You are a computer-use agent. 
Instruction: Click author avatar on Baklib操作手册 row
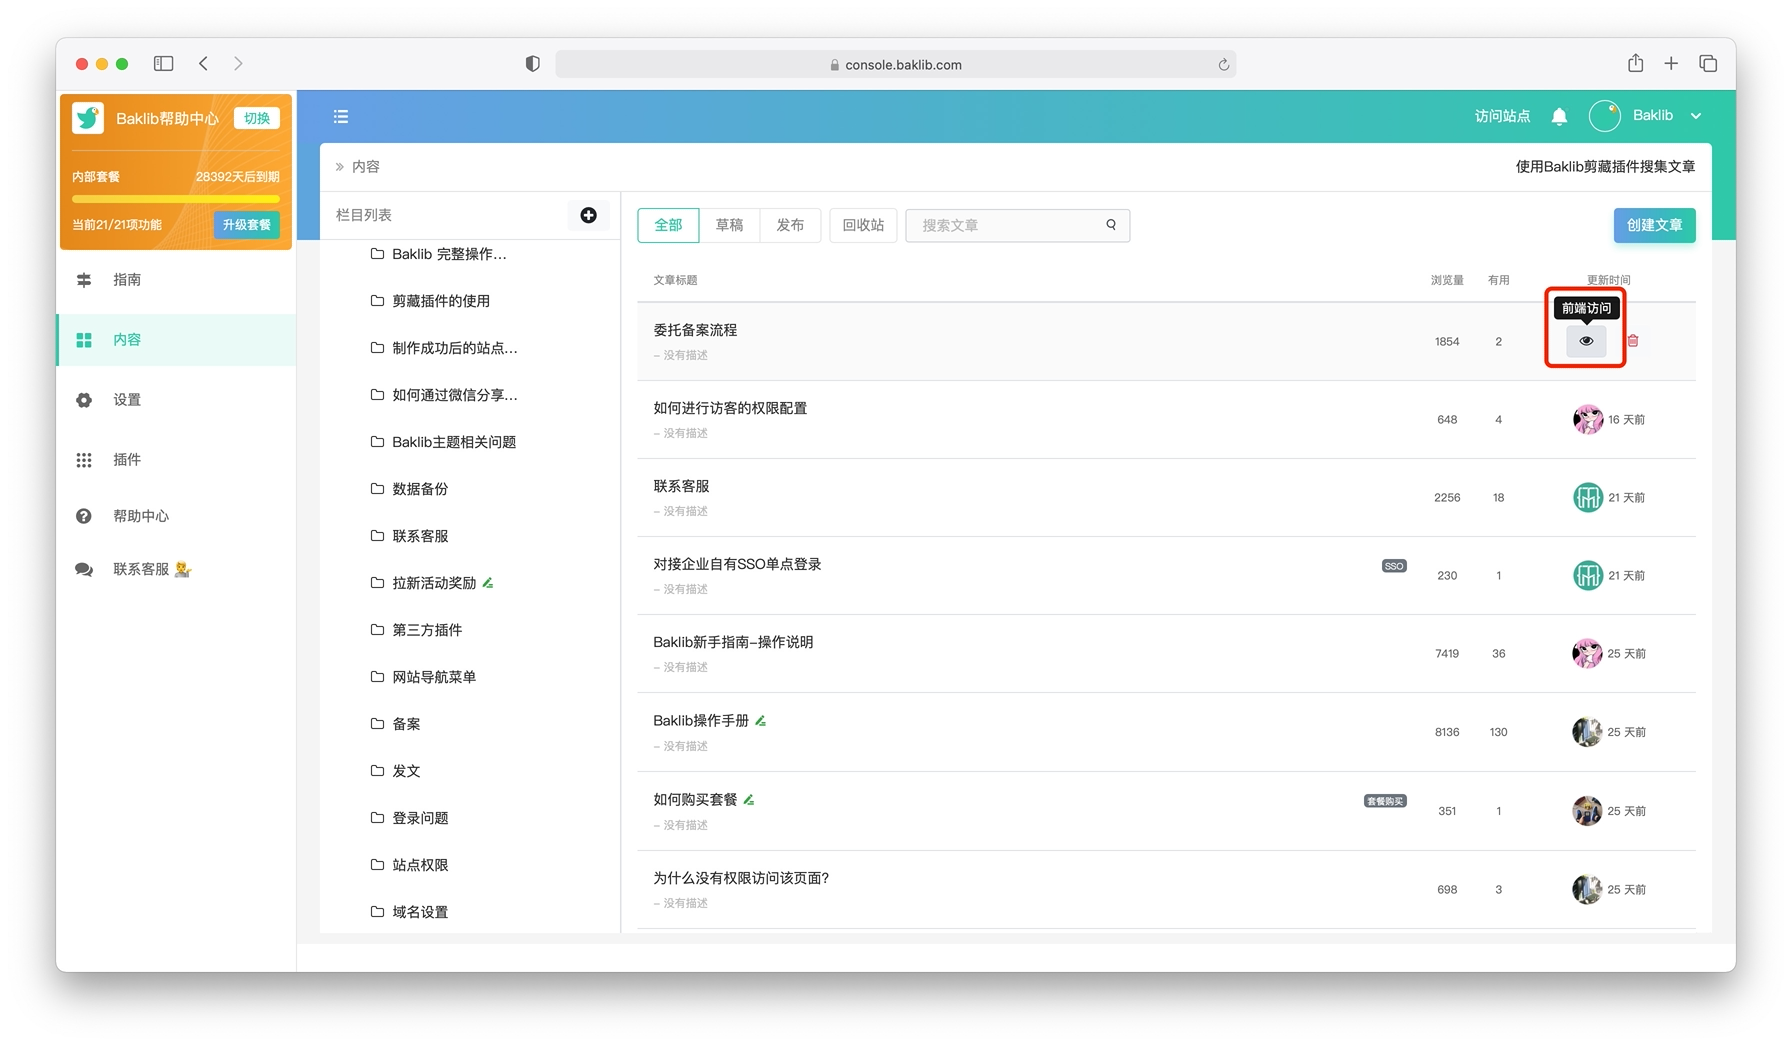[1587, 732]
